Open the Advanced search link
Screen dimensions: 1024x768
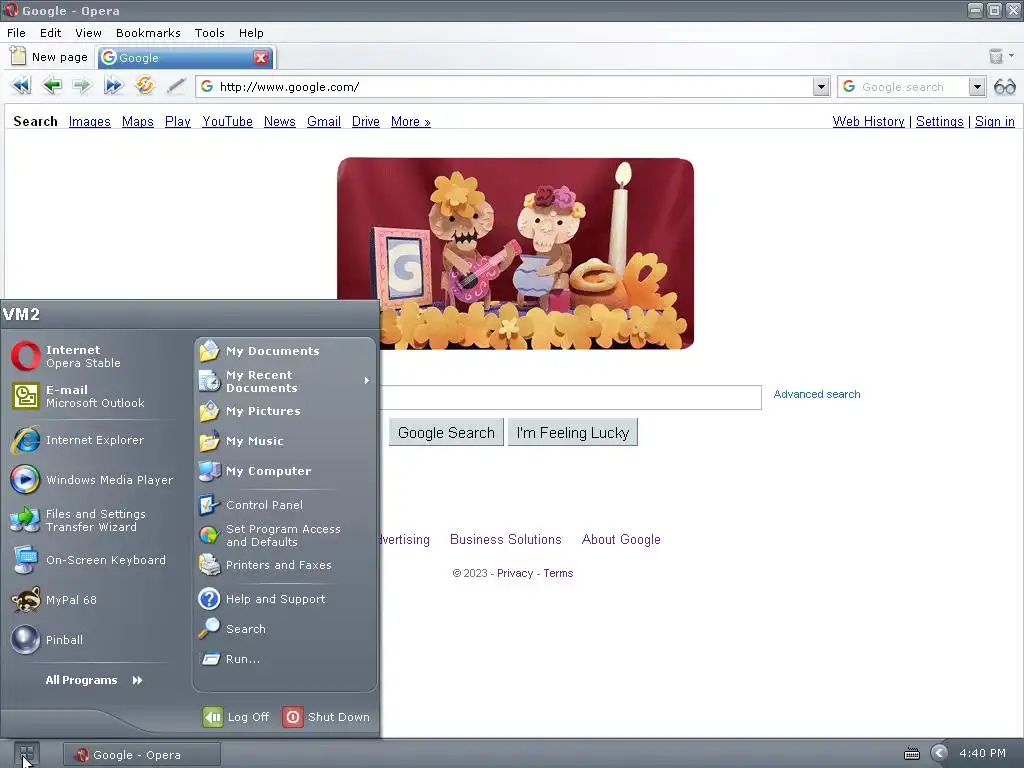817,394
